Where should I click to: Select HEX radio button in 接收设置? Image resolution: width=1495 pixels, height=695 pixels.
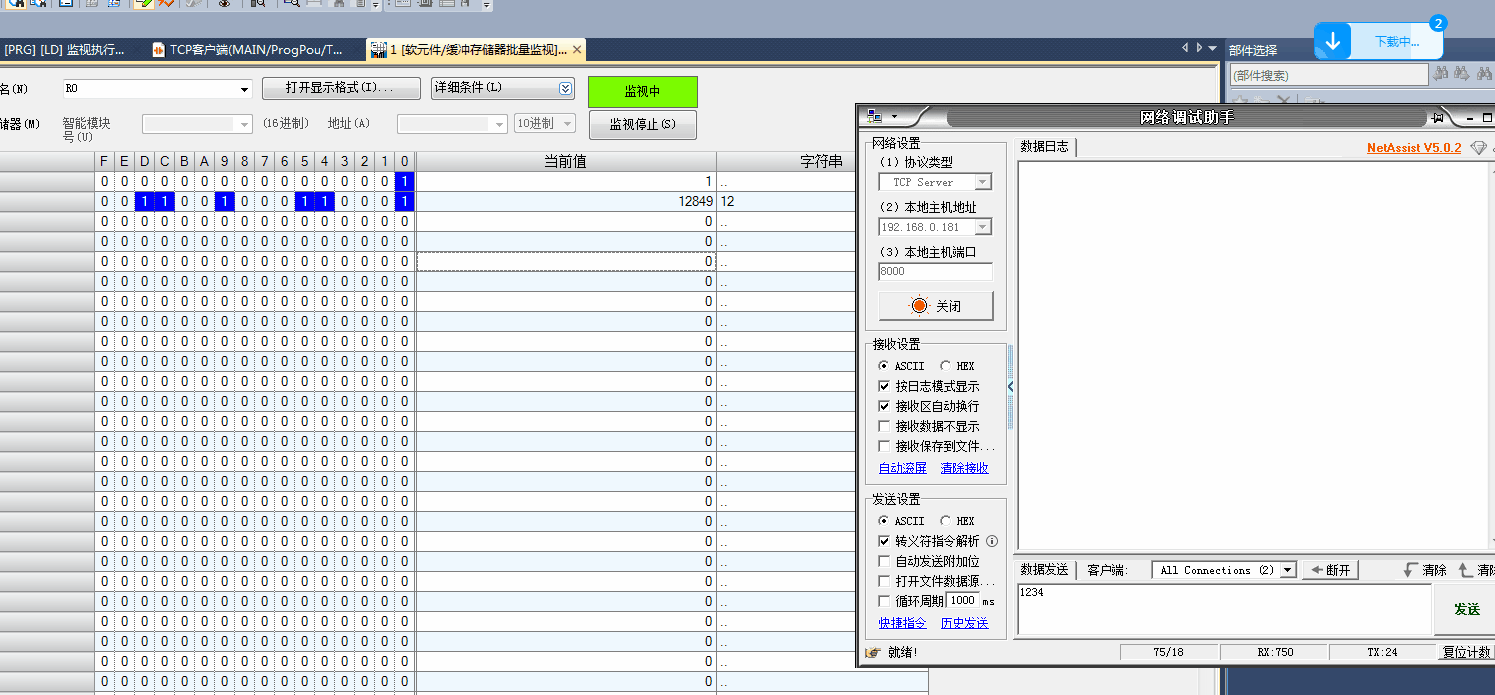[x=946, y=366]
